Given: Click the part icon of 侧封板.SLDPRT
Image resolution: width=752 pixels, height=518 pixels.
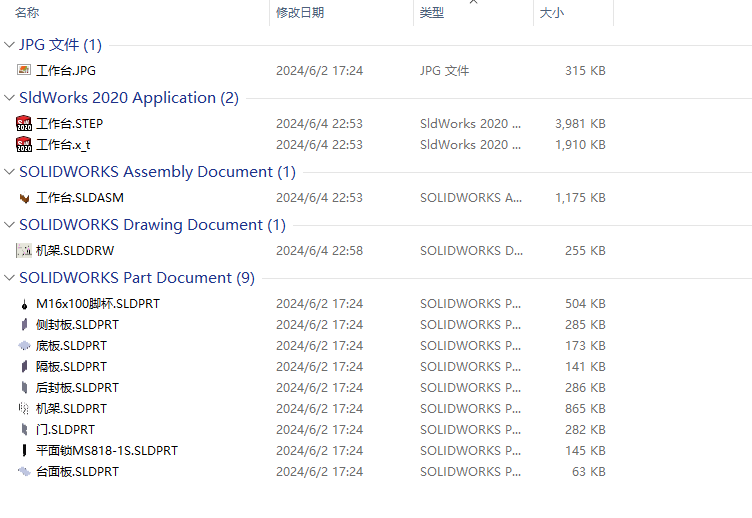Looking at the screenshot, I should (24, 325).
